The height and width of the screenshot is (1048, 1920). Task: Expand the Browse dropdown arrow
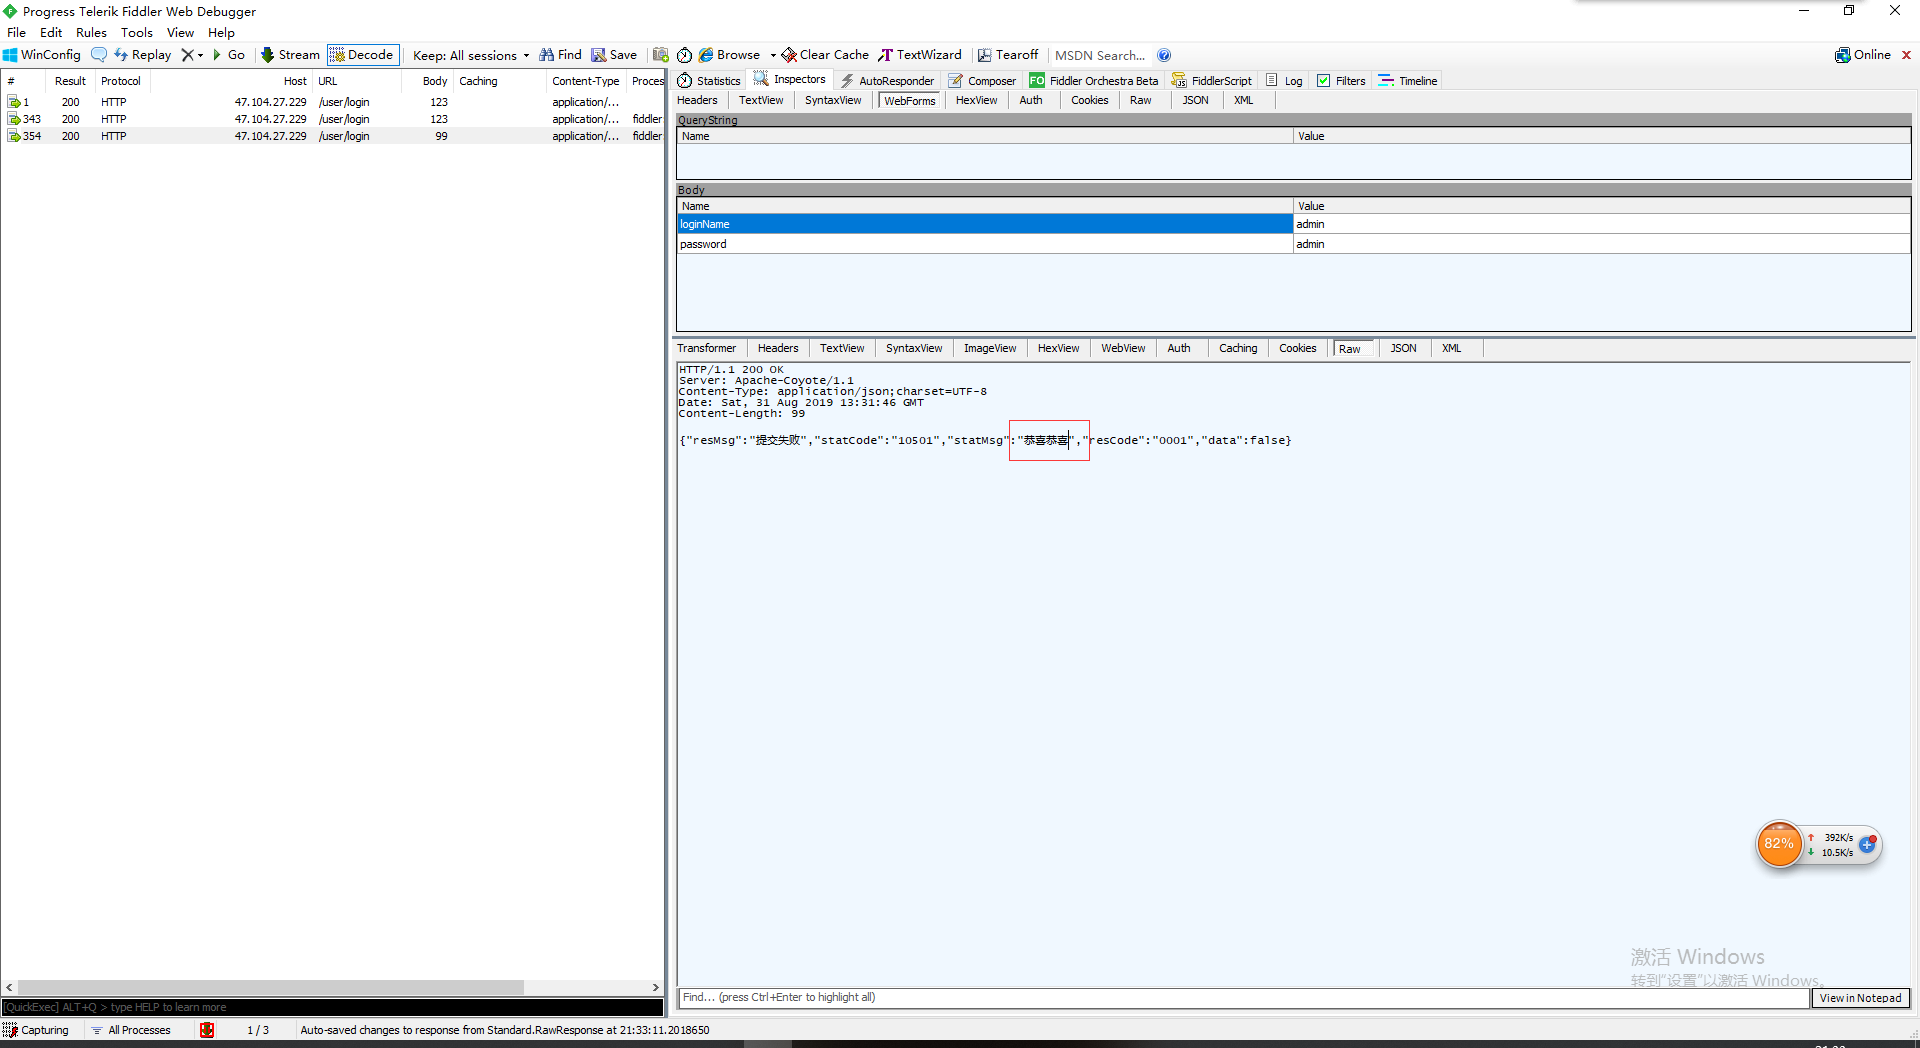point(773,55)
